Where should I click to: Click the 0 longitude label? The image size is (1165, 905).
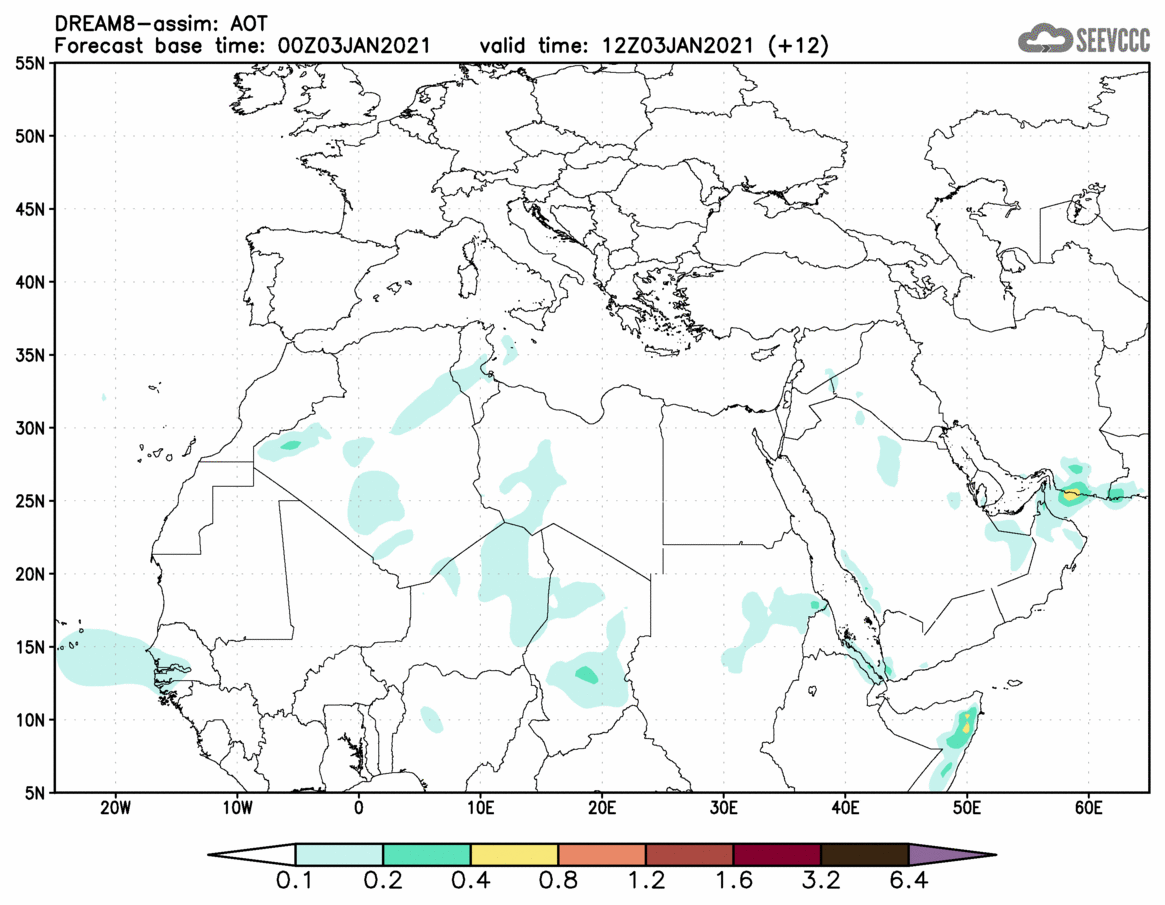(359, 808)
